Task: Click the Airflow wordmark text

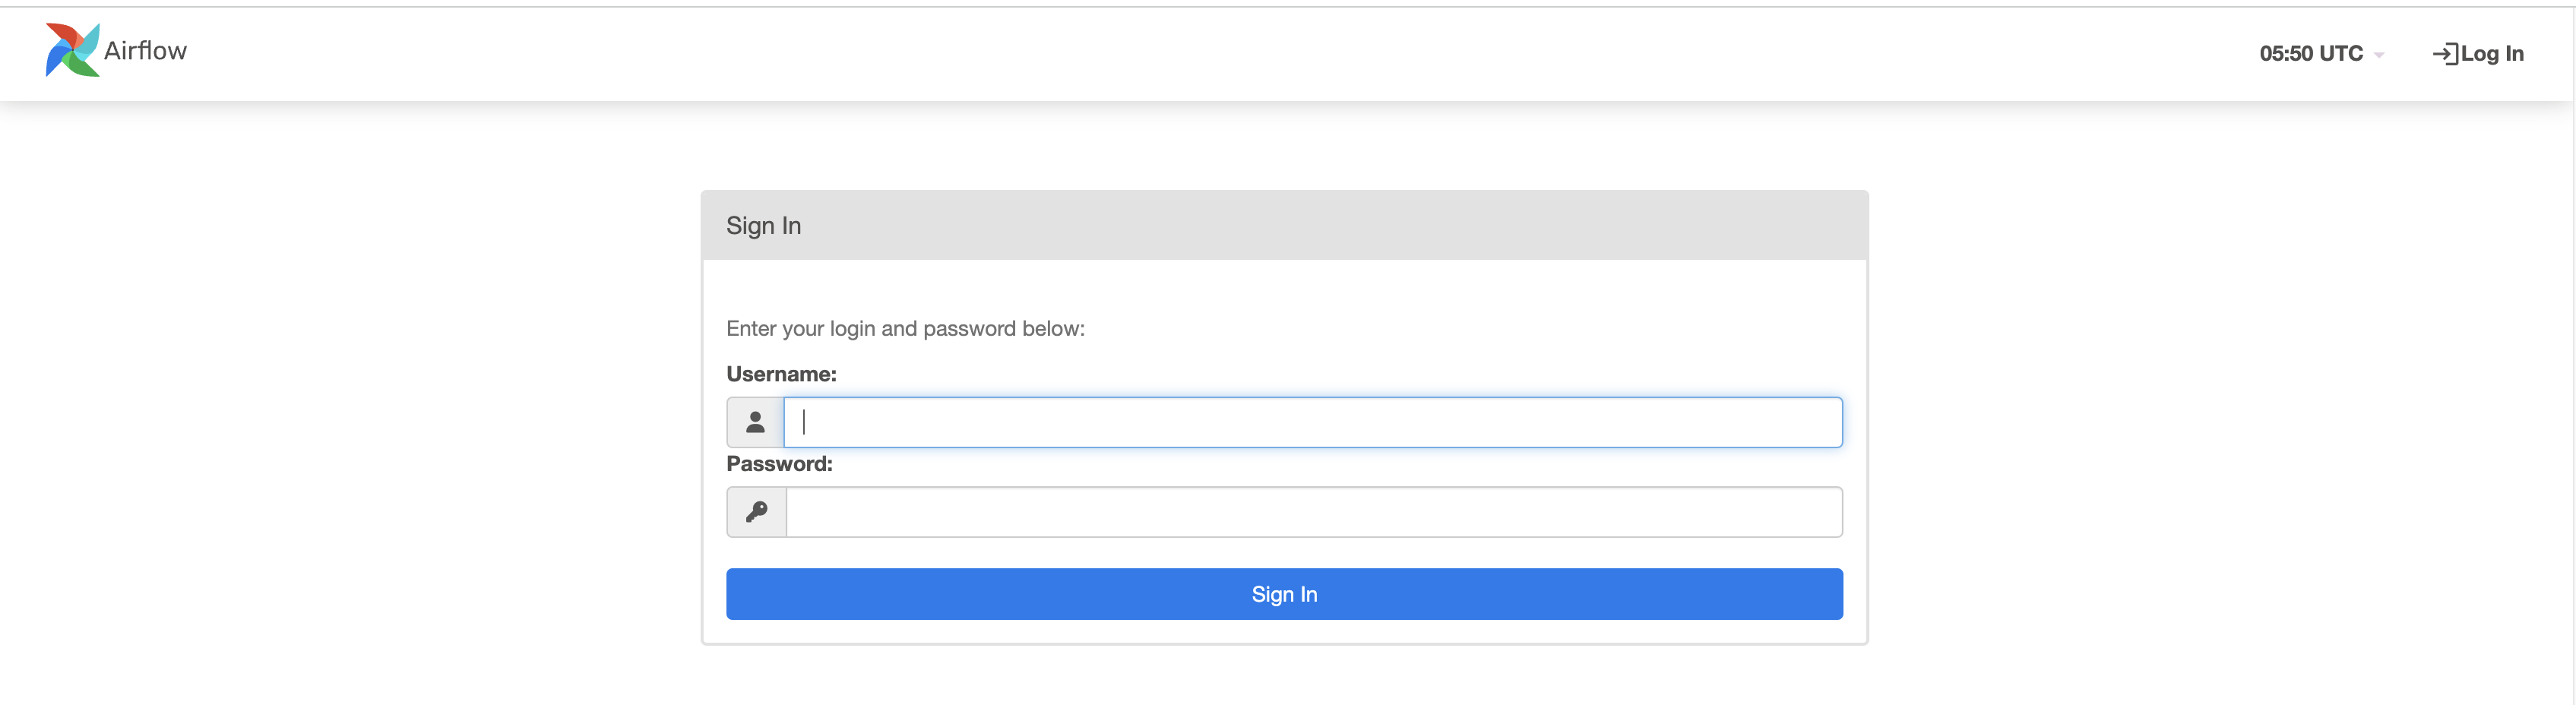Action: point(145,51)
